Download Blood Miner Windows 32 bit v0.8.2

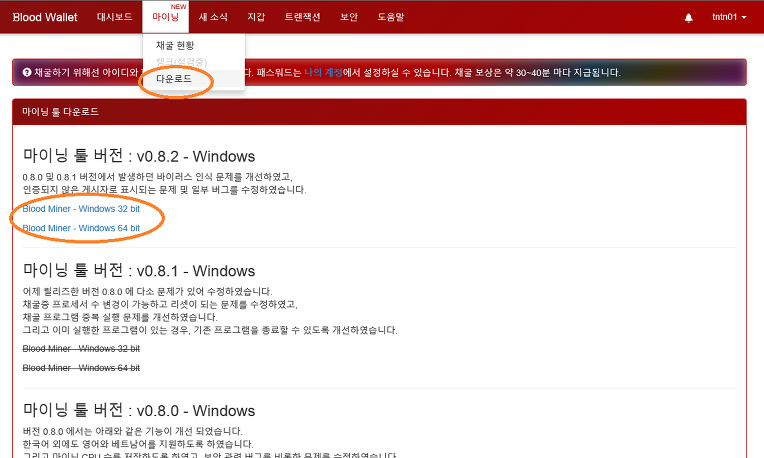81,209
